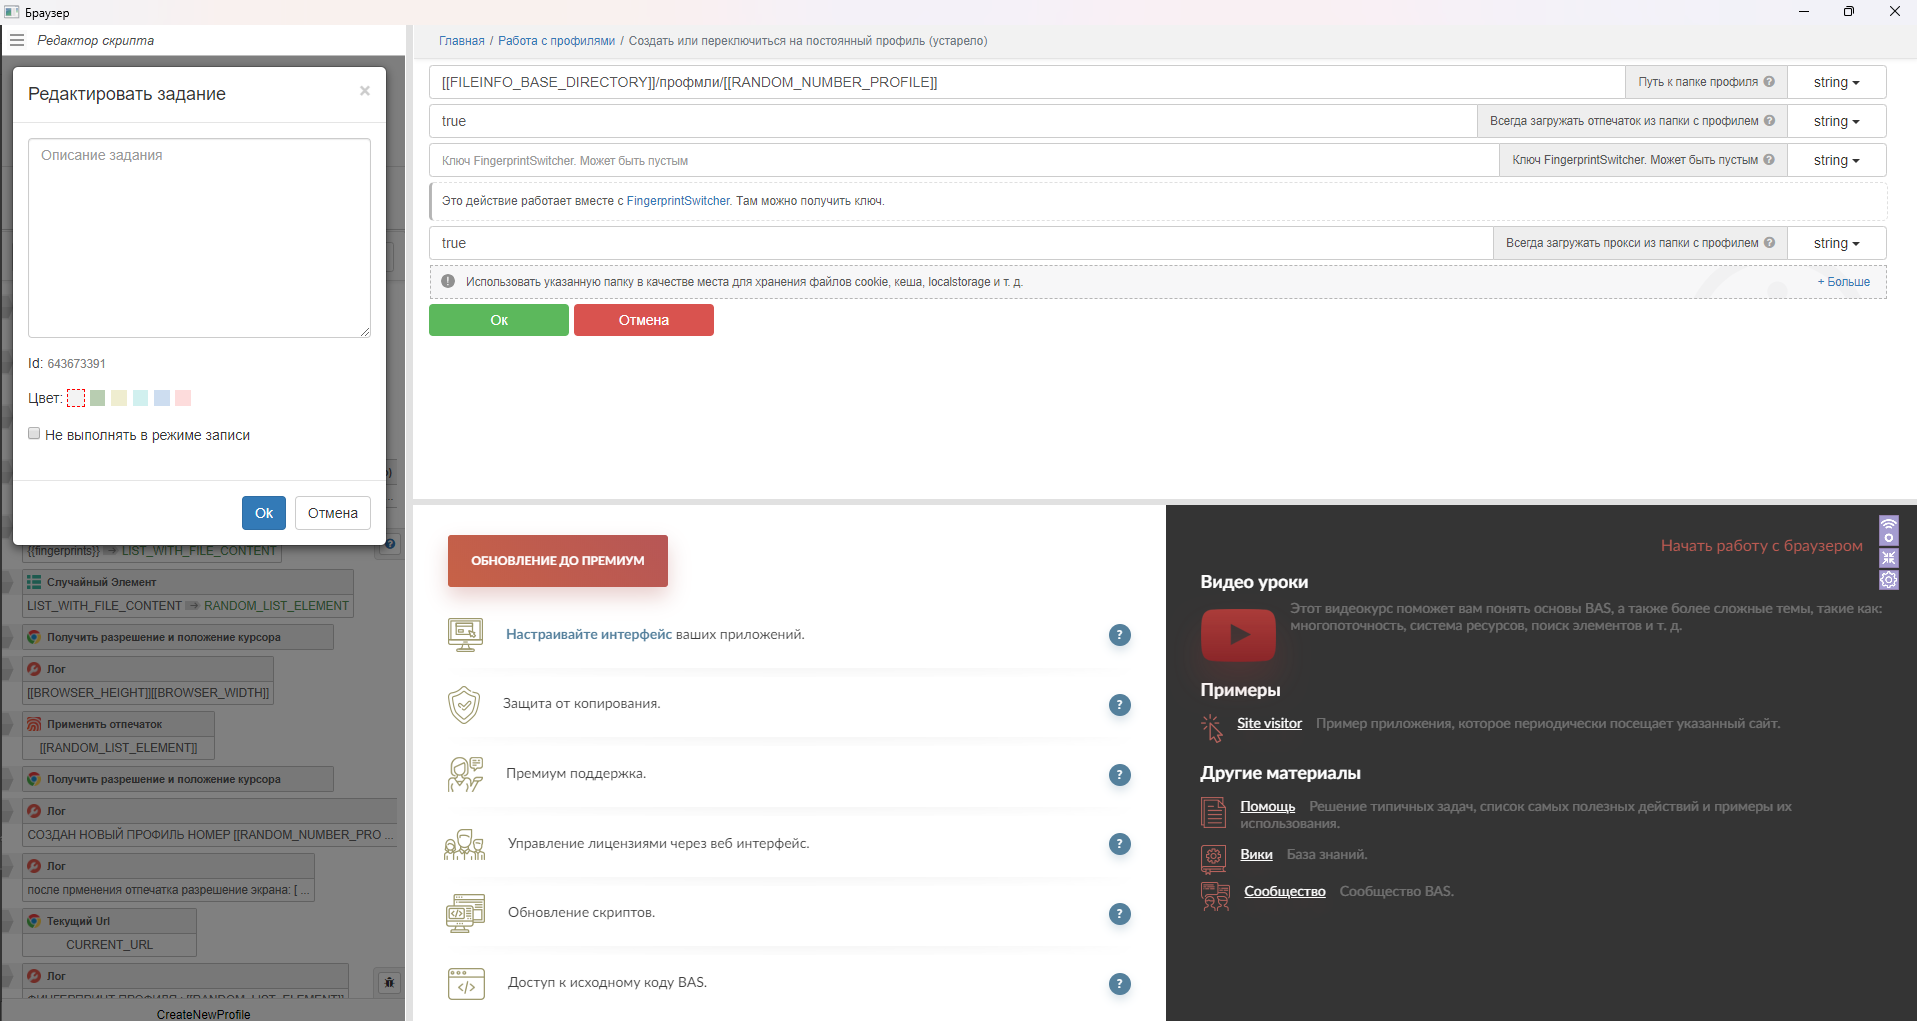Click help icon next to 'Путь к папке профиля'

[x=1769, y=82]
